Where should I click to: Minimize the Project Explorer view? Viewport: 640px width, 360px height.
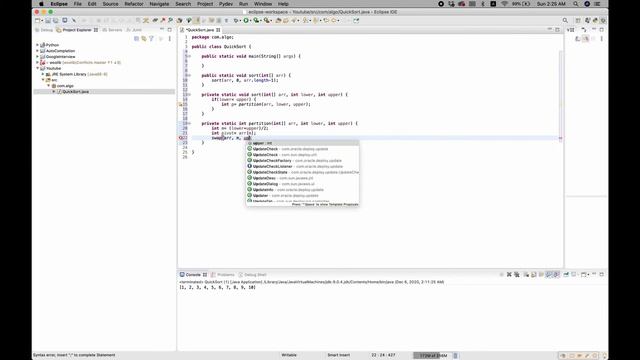[162, 30]
